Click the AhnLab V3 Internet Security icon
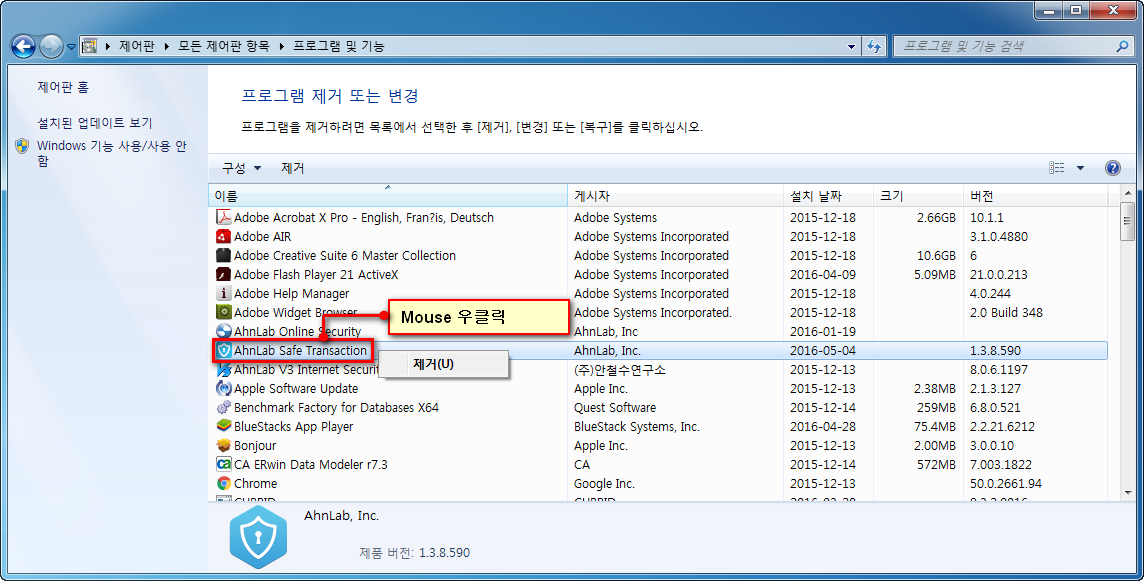This screenshot has height=581, width=1144. [223, 369]
